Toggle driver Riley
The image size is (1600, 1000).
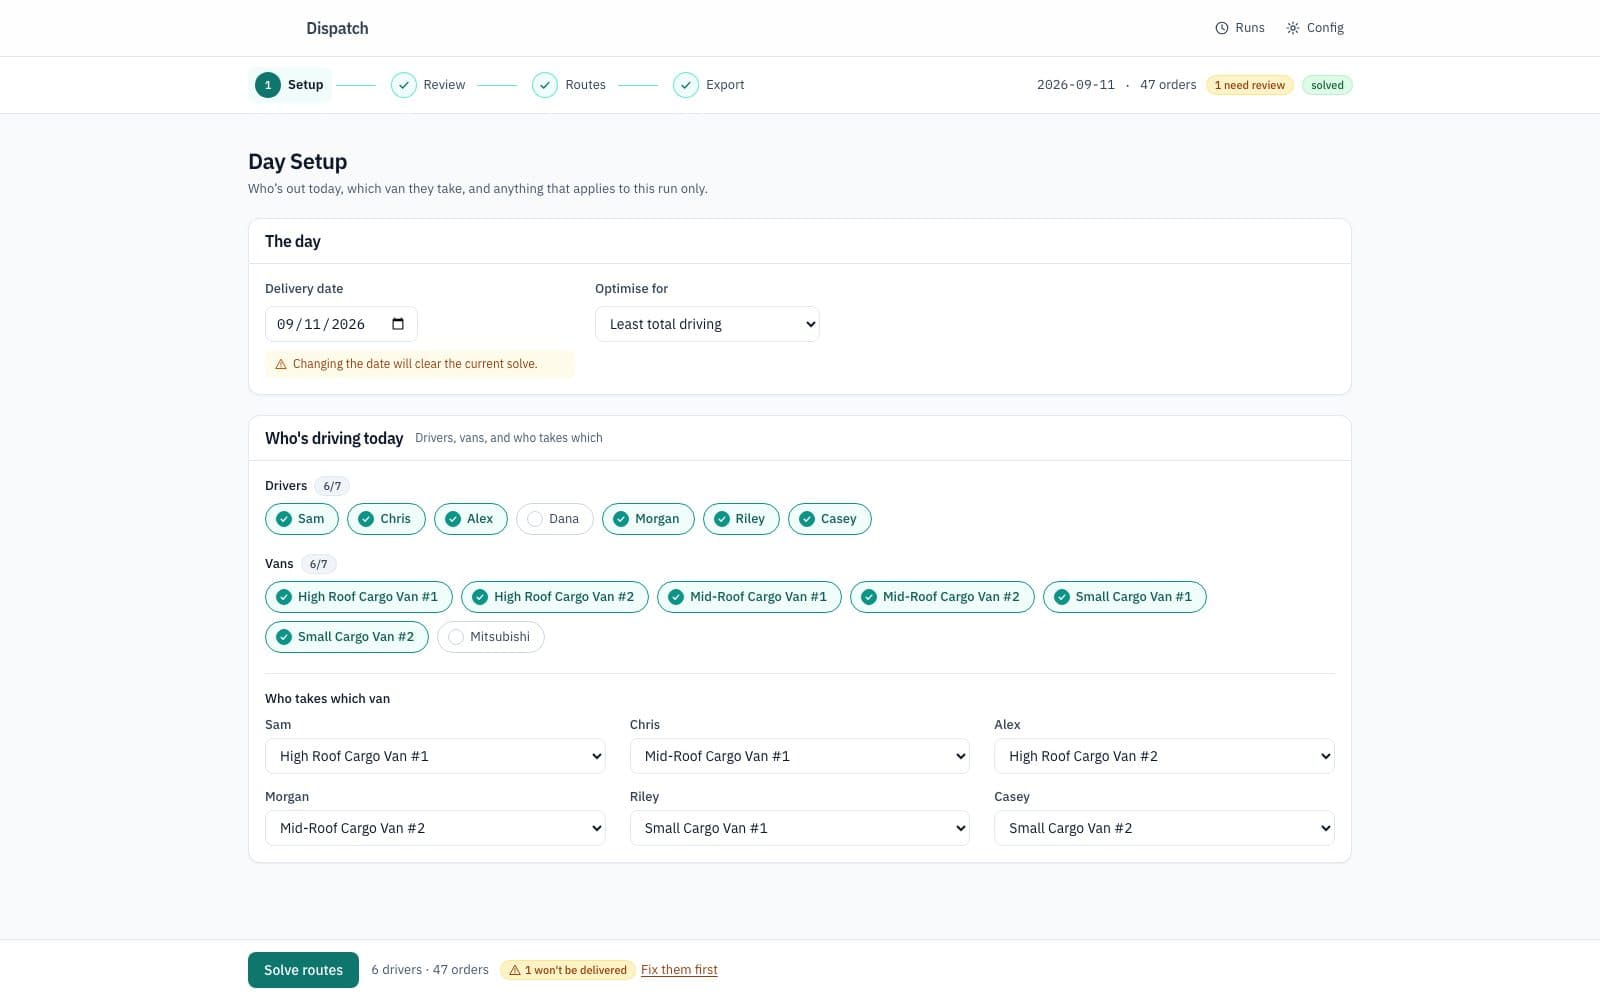tap(741, 519)
